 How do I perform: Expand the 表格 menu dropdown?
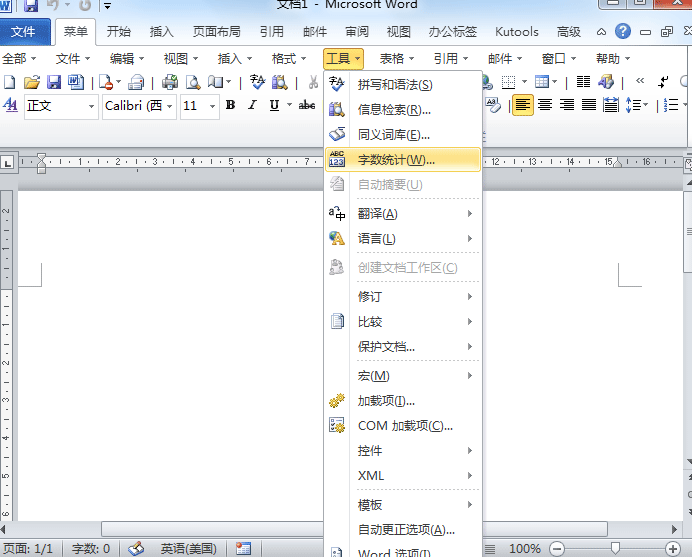pos(396,58)
